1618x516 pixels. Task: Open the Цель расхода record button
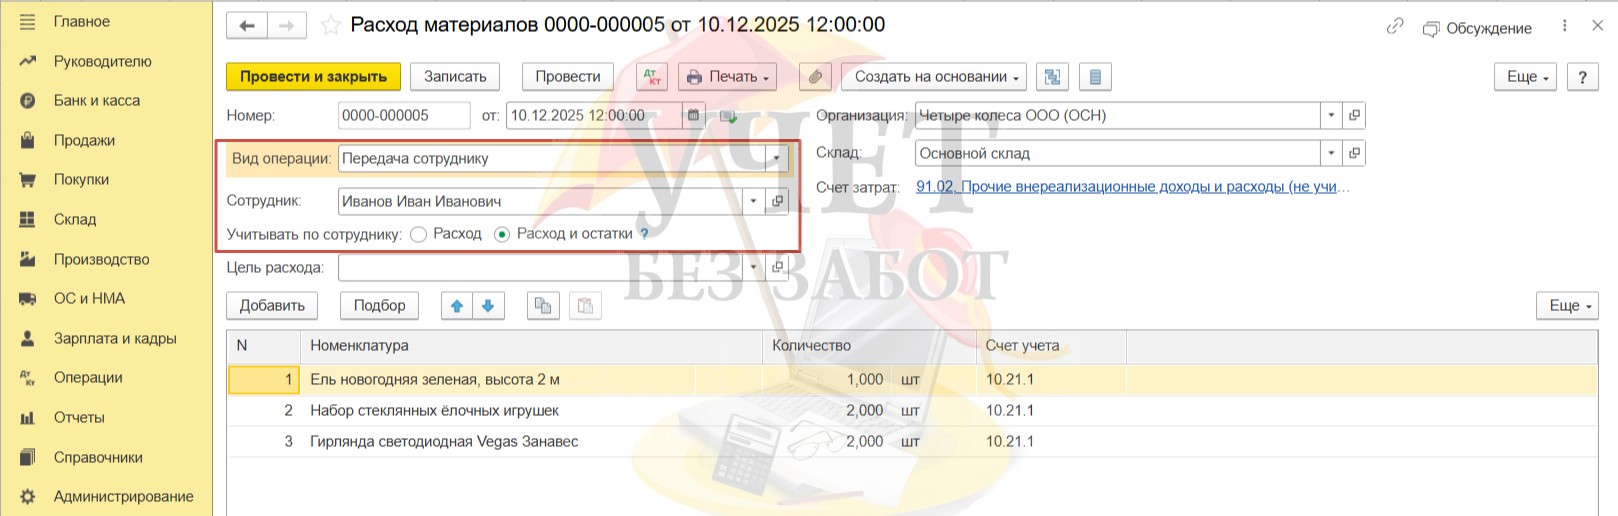[777, 268]
